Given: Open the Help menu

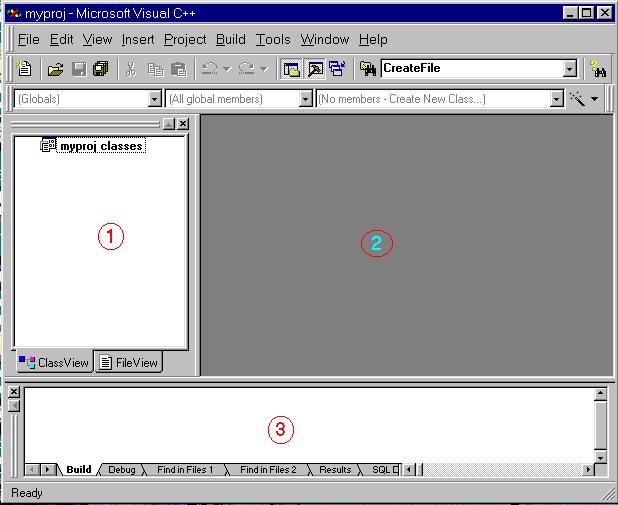Looking at the screenshot, I should pyautogui.click(x=373, y=39).
